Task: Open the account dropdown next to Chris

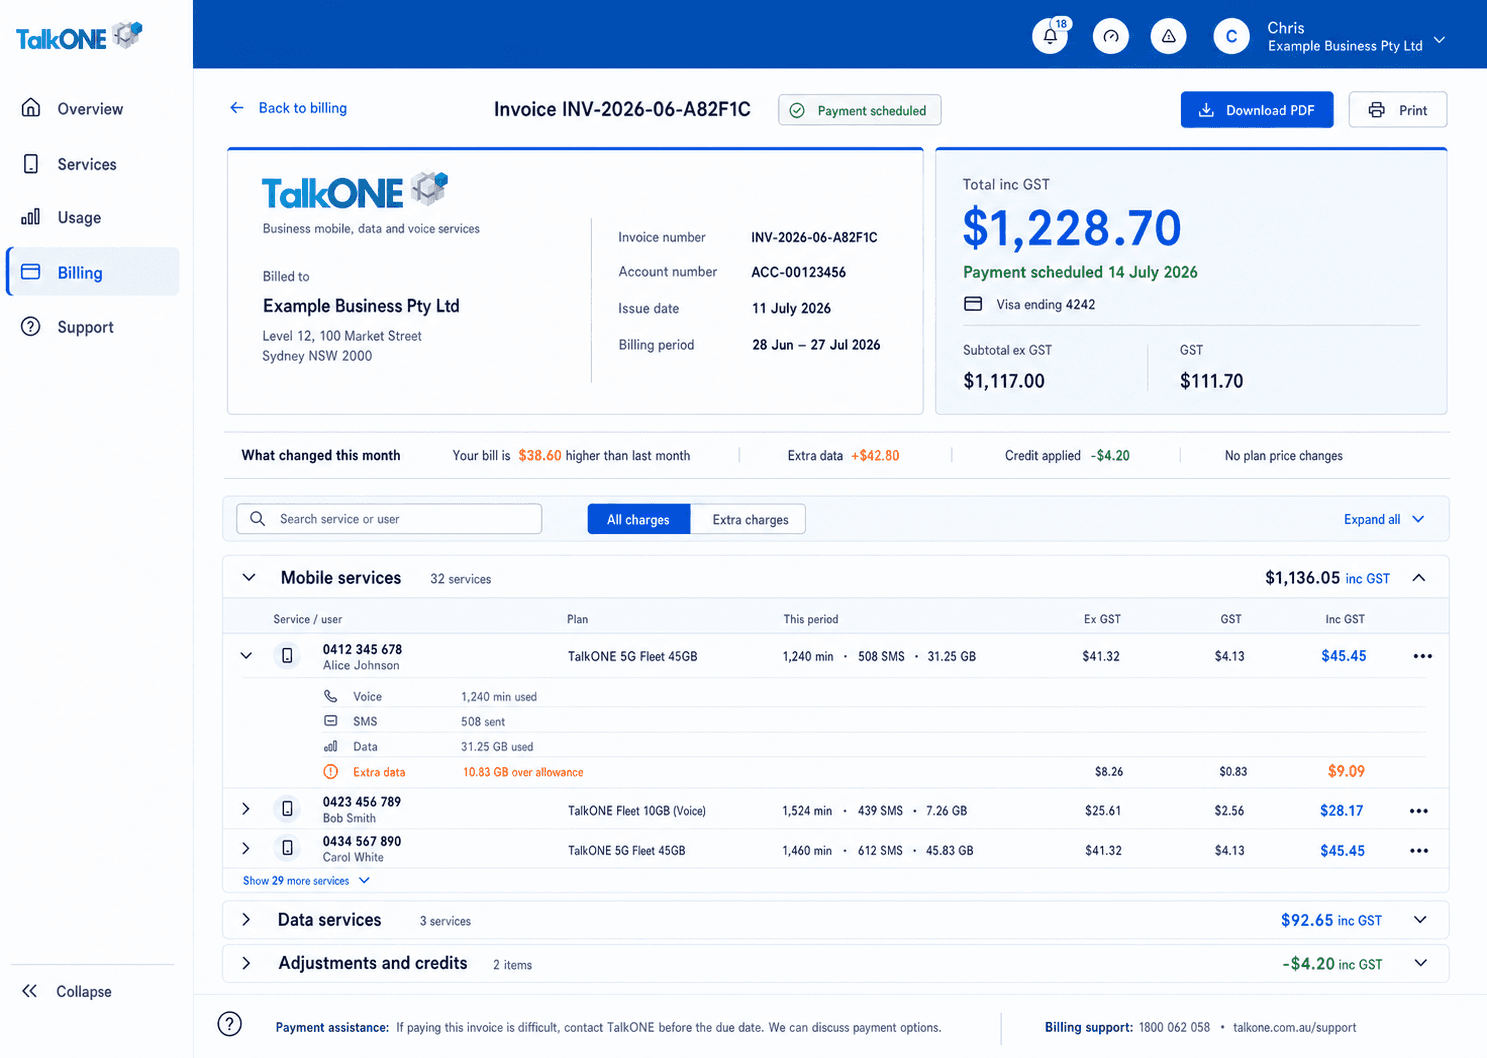Action: coord(1440,40)
